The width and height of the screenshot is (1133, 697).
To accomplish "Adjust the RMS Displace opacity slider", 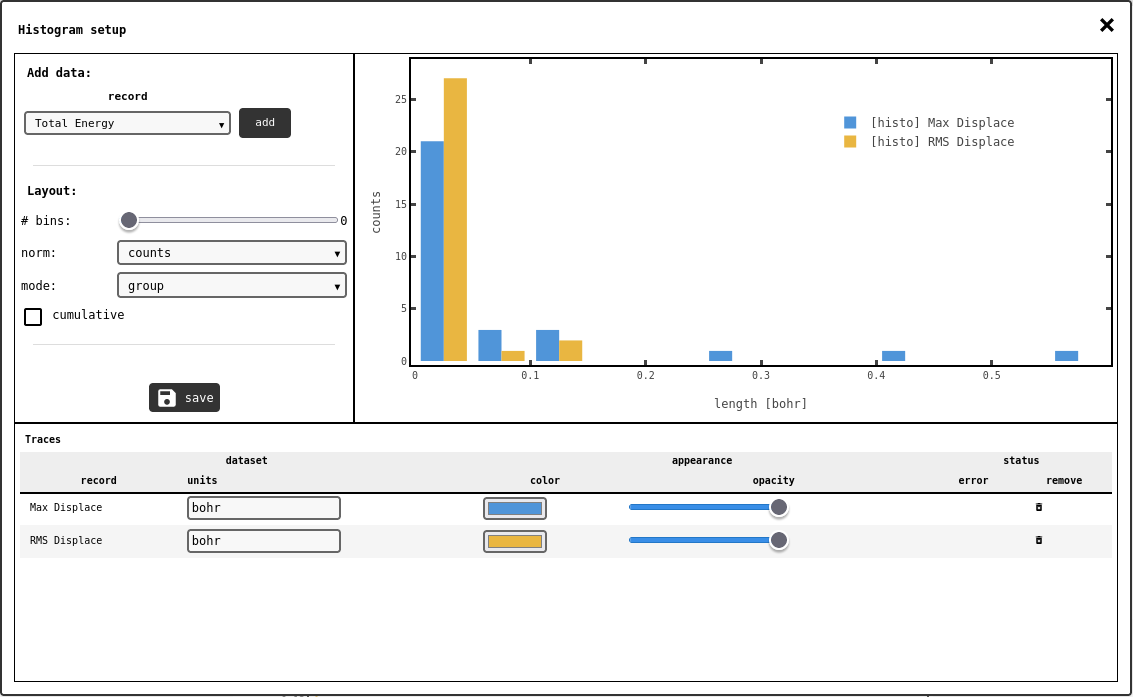I will [778, 540].
